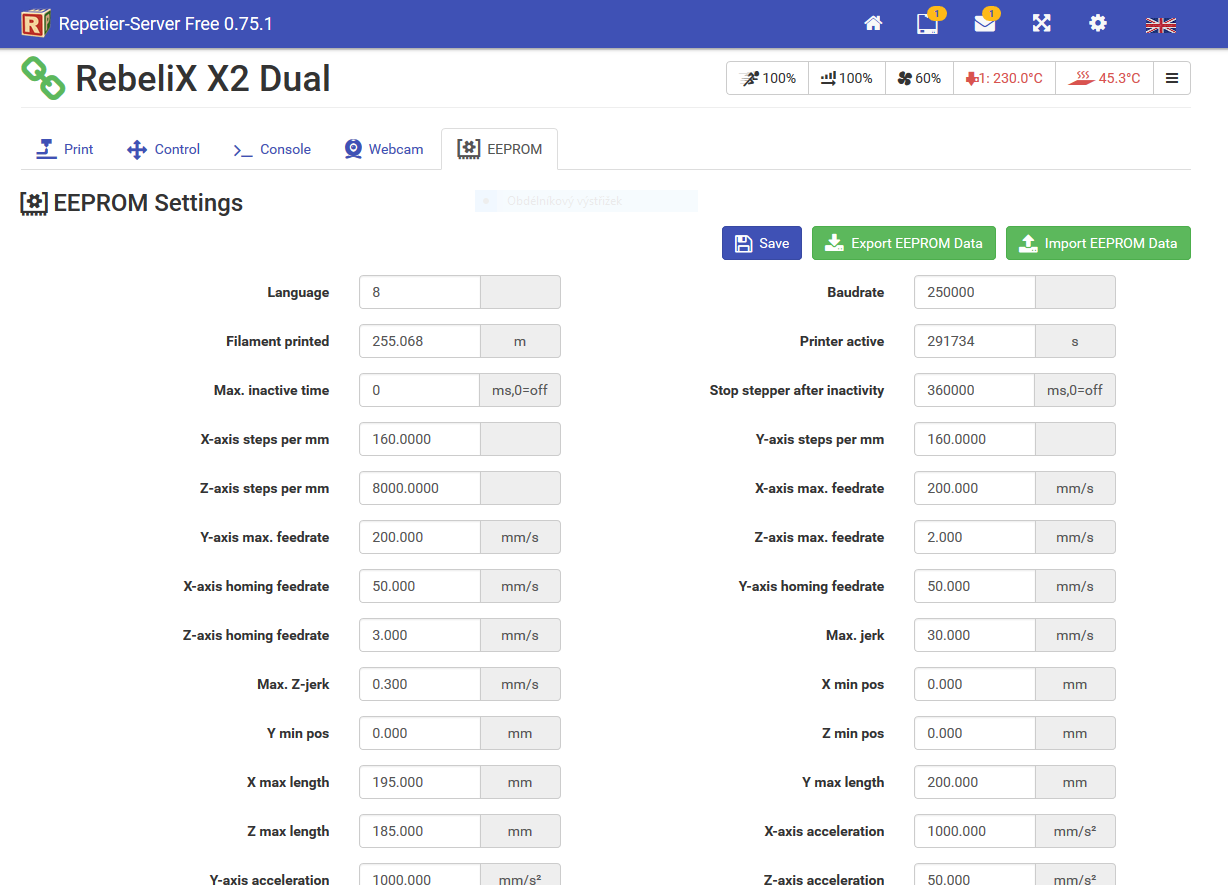This screenshot has width=1228, height=885.
Task: Click the blue Save button
Action: click(x=761, y=243)
